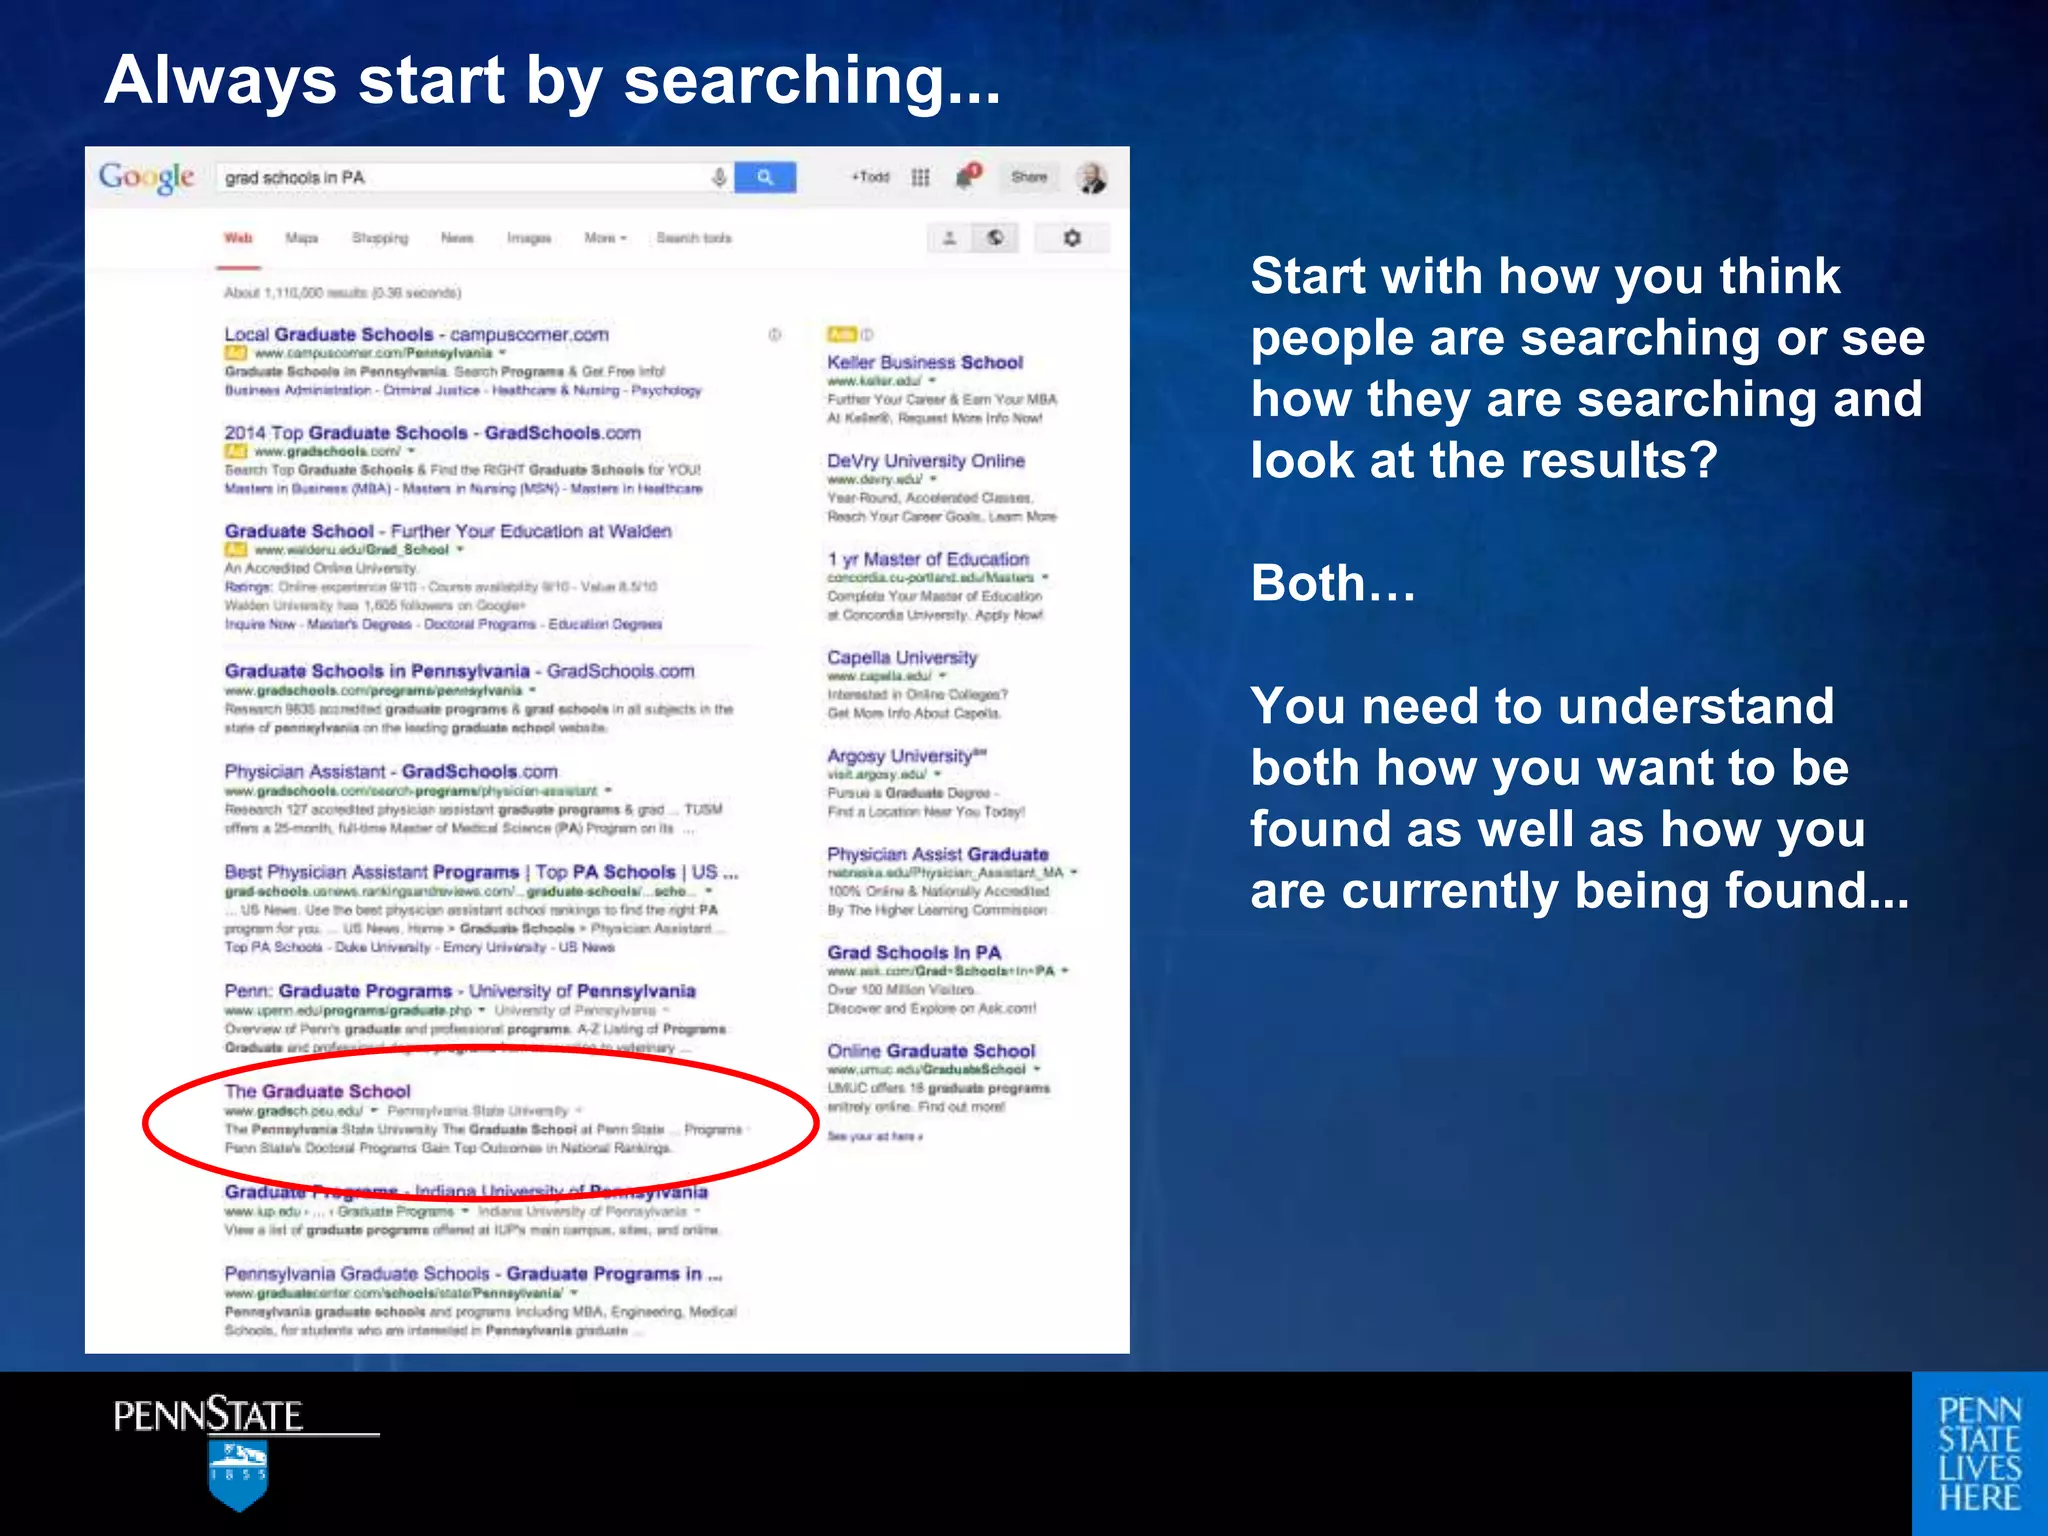Click the Share button

tap(1029, 177)
